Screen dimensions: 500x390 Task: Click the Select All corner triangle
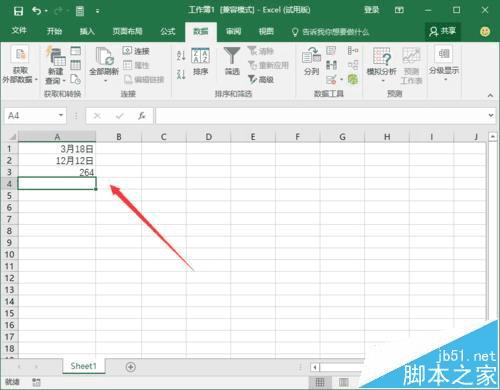click(x=12, y=137)
